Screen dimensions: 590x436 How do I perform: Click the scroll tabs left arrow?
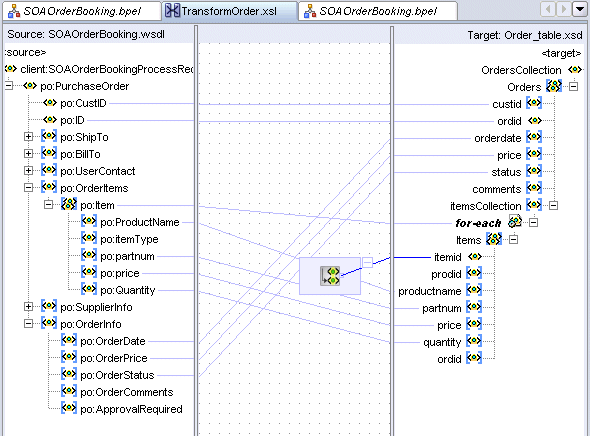548,9
